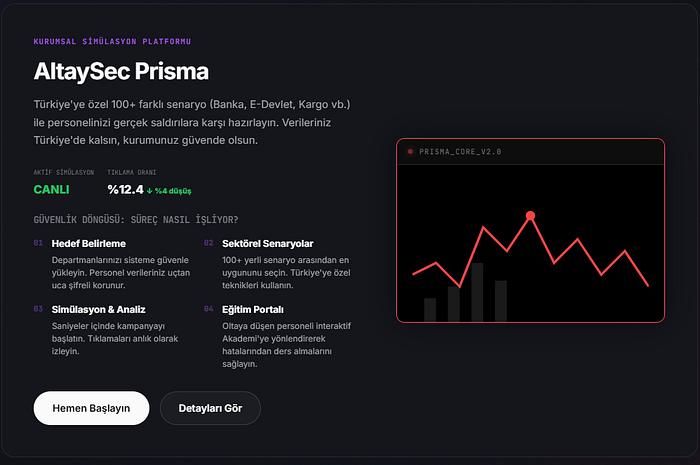Click the tallest gray bar in chart

click(477, 292)
